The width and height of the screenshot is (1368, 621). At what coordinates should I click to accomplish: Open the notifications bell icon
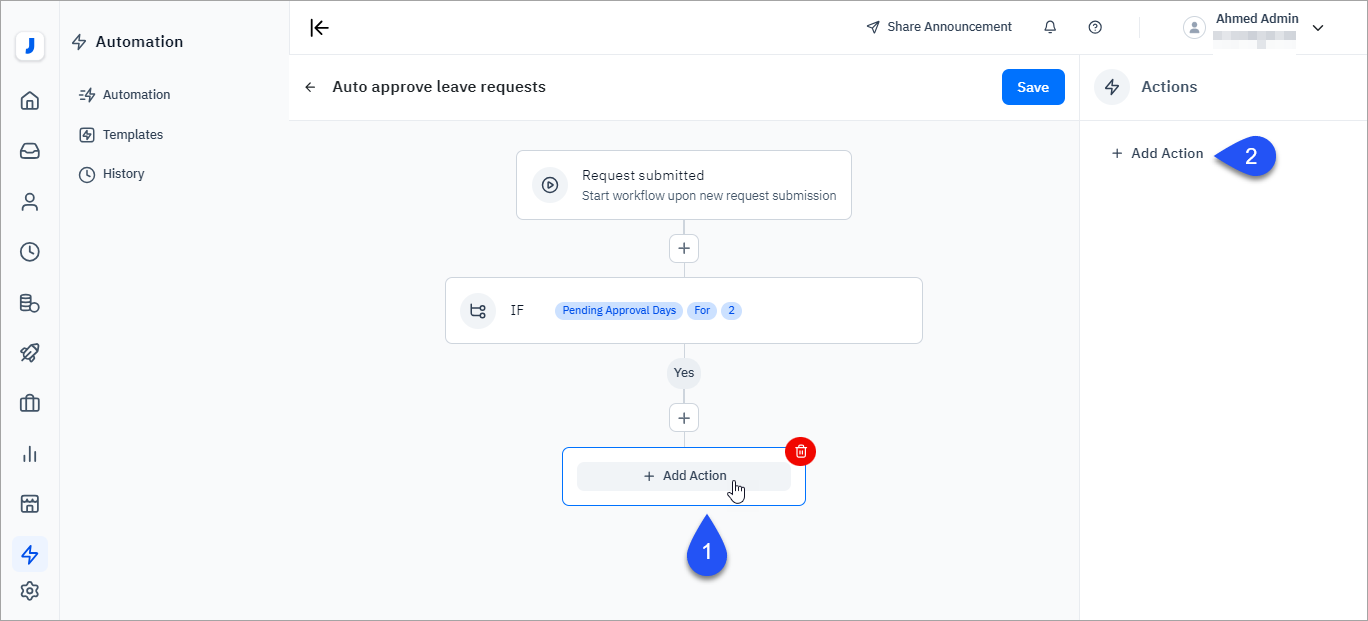[x=1050, y=27]
